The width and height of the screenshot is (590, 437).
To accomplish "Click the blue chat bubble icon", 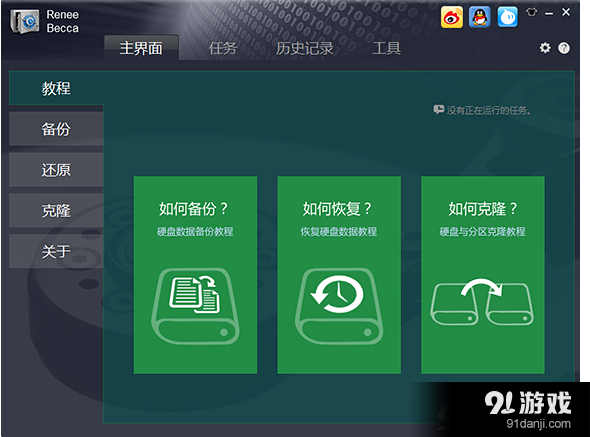I will [x=507, y=17].
